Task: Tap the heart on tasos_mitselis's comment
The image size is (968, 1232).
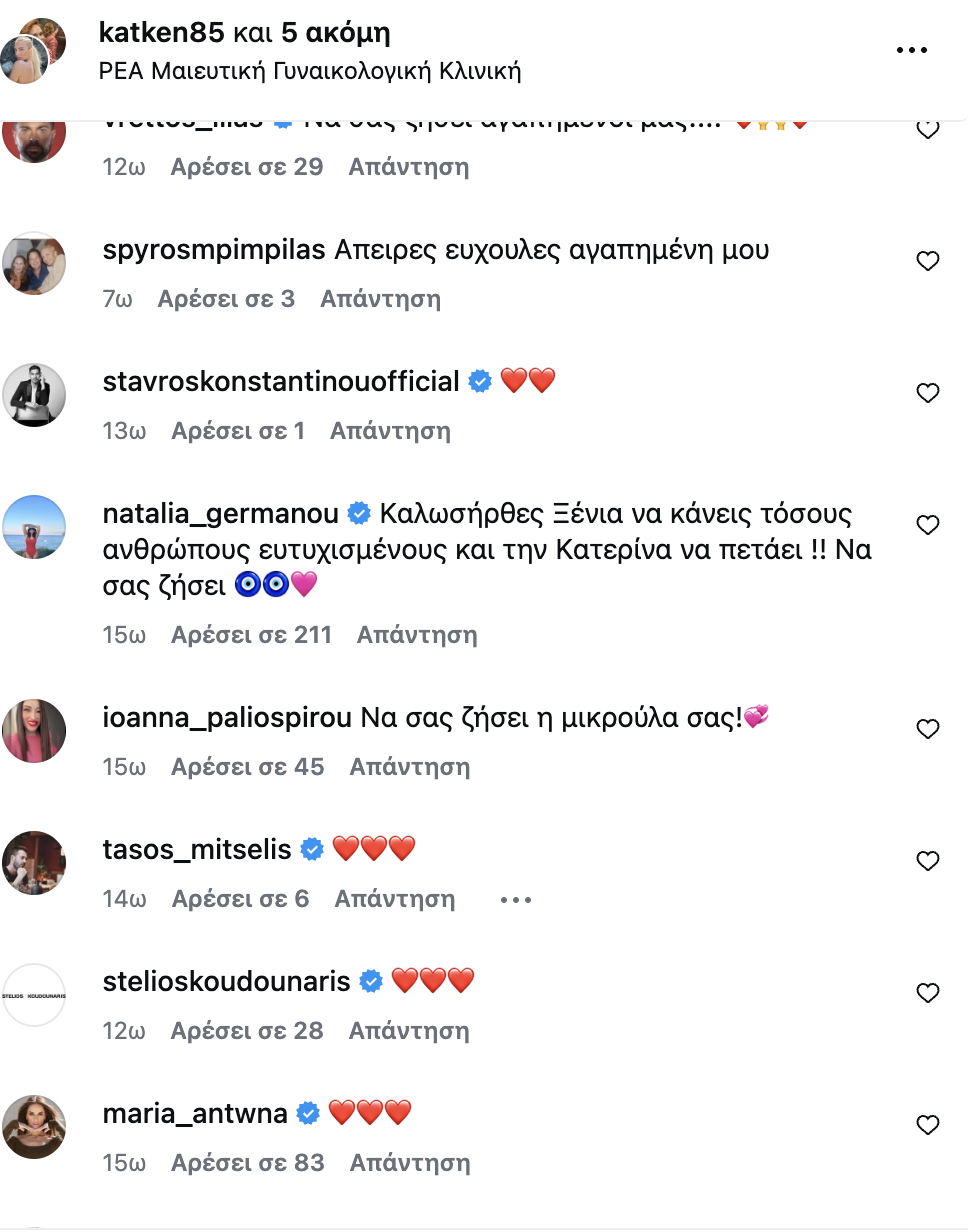Action: (928, 862)
